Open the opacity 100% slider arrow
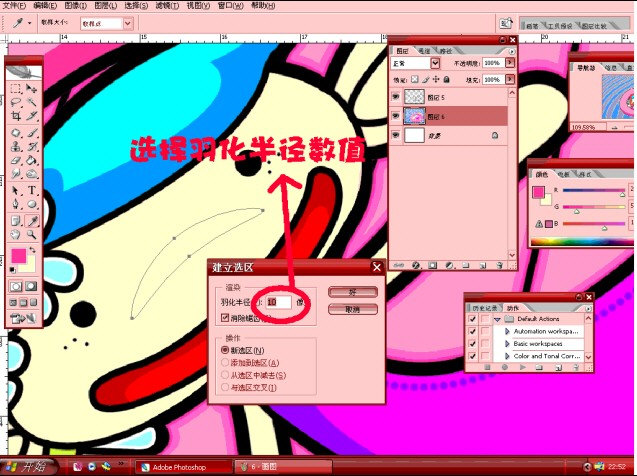This screenshot has height=476, width=637. pyautogui.click(x=509, y=63)
